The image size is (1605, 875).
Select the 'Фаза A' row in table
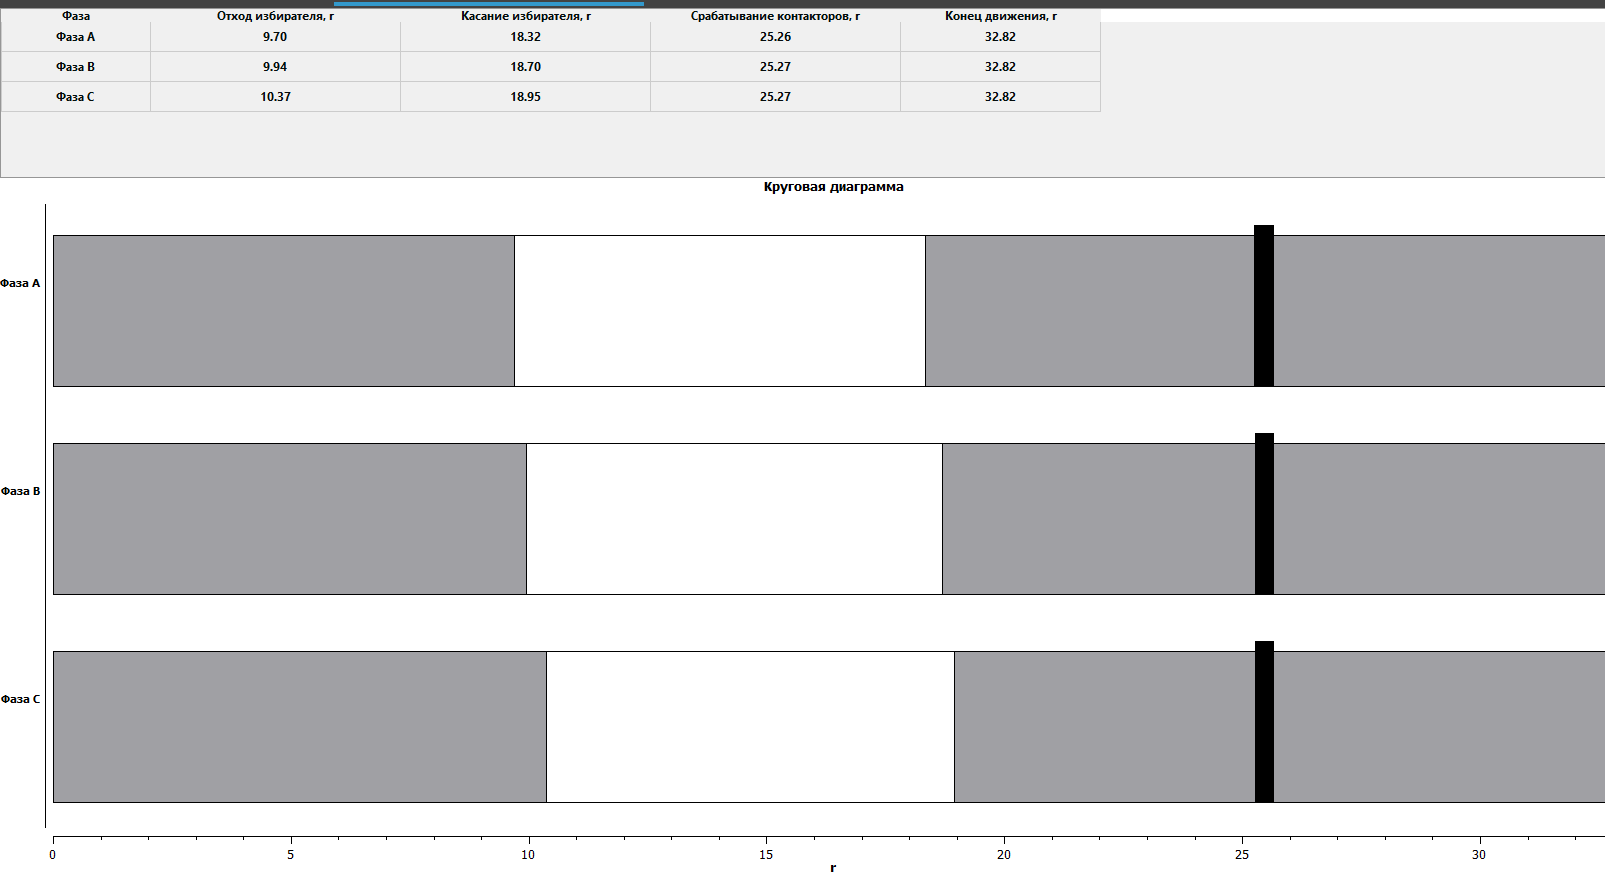point(76,37)
